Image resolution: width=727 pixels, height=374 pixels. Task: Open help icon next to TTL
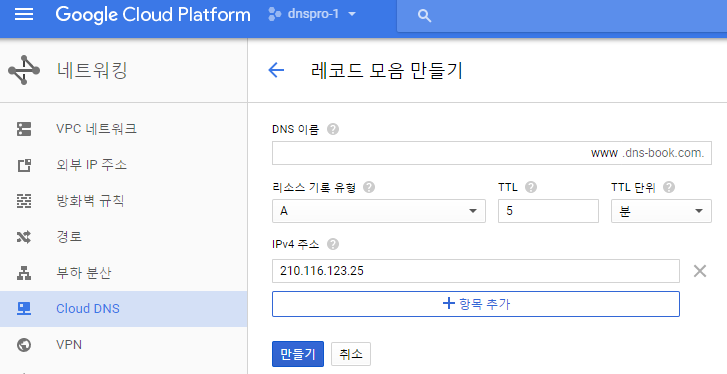tap(531, 187)
